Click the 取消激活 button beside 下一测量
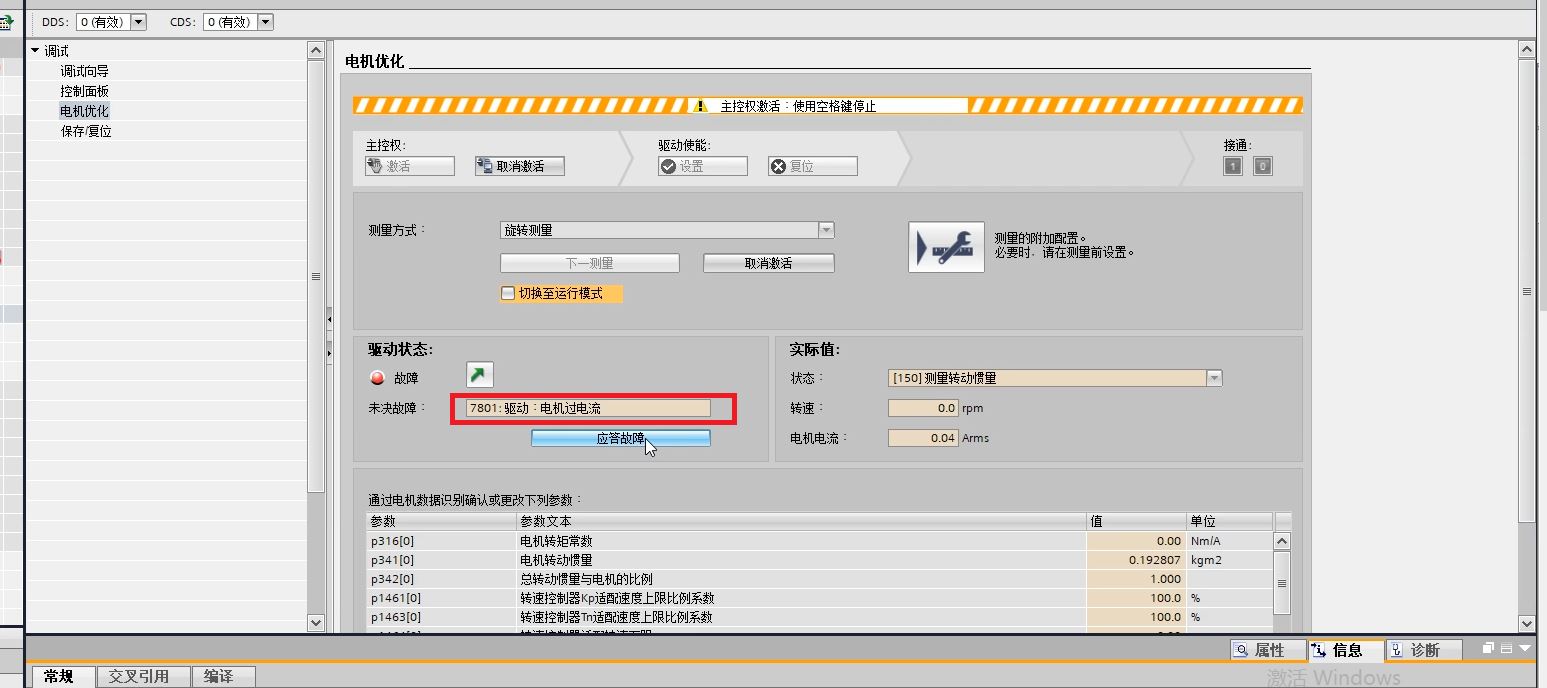This screenshot has width=1547, height=688. 768,263
